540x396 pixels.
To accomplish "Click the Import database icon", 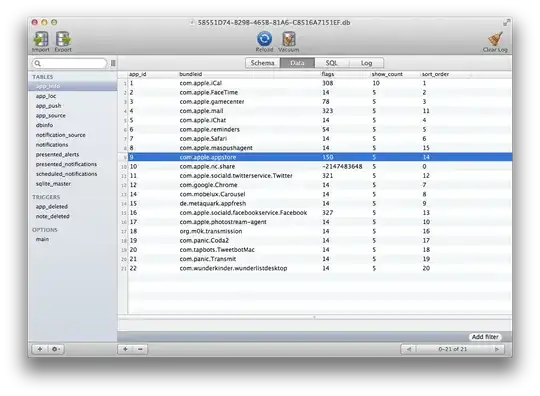I will click(41, 39).
